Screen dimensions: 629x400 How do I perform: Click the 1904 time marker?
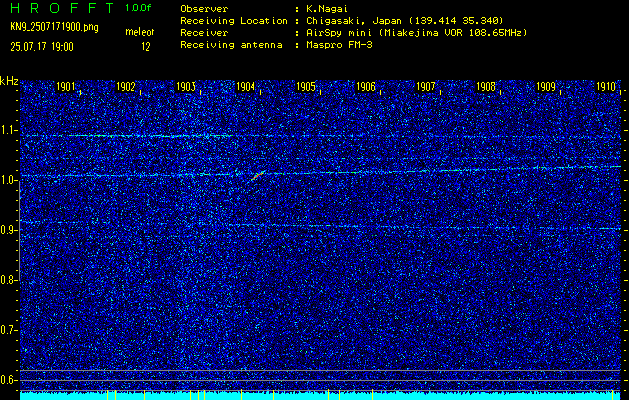[x=246, y=87]
